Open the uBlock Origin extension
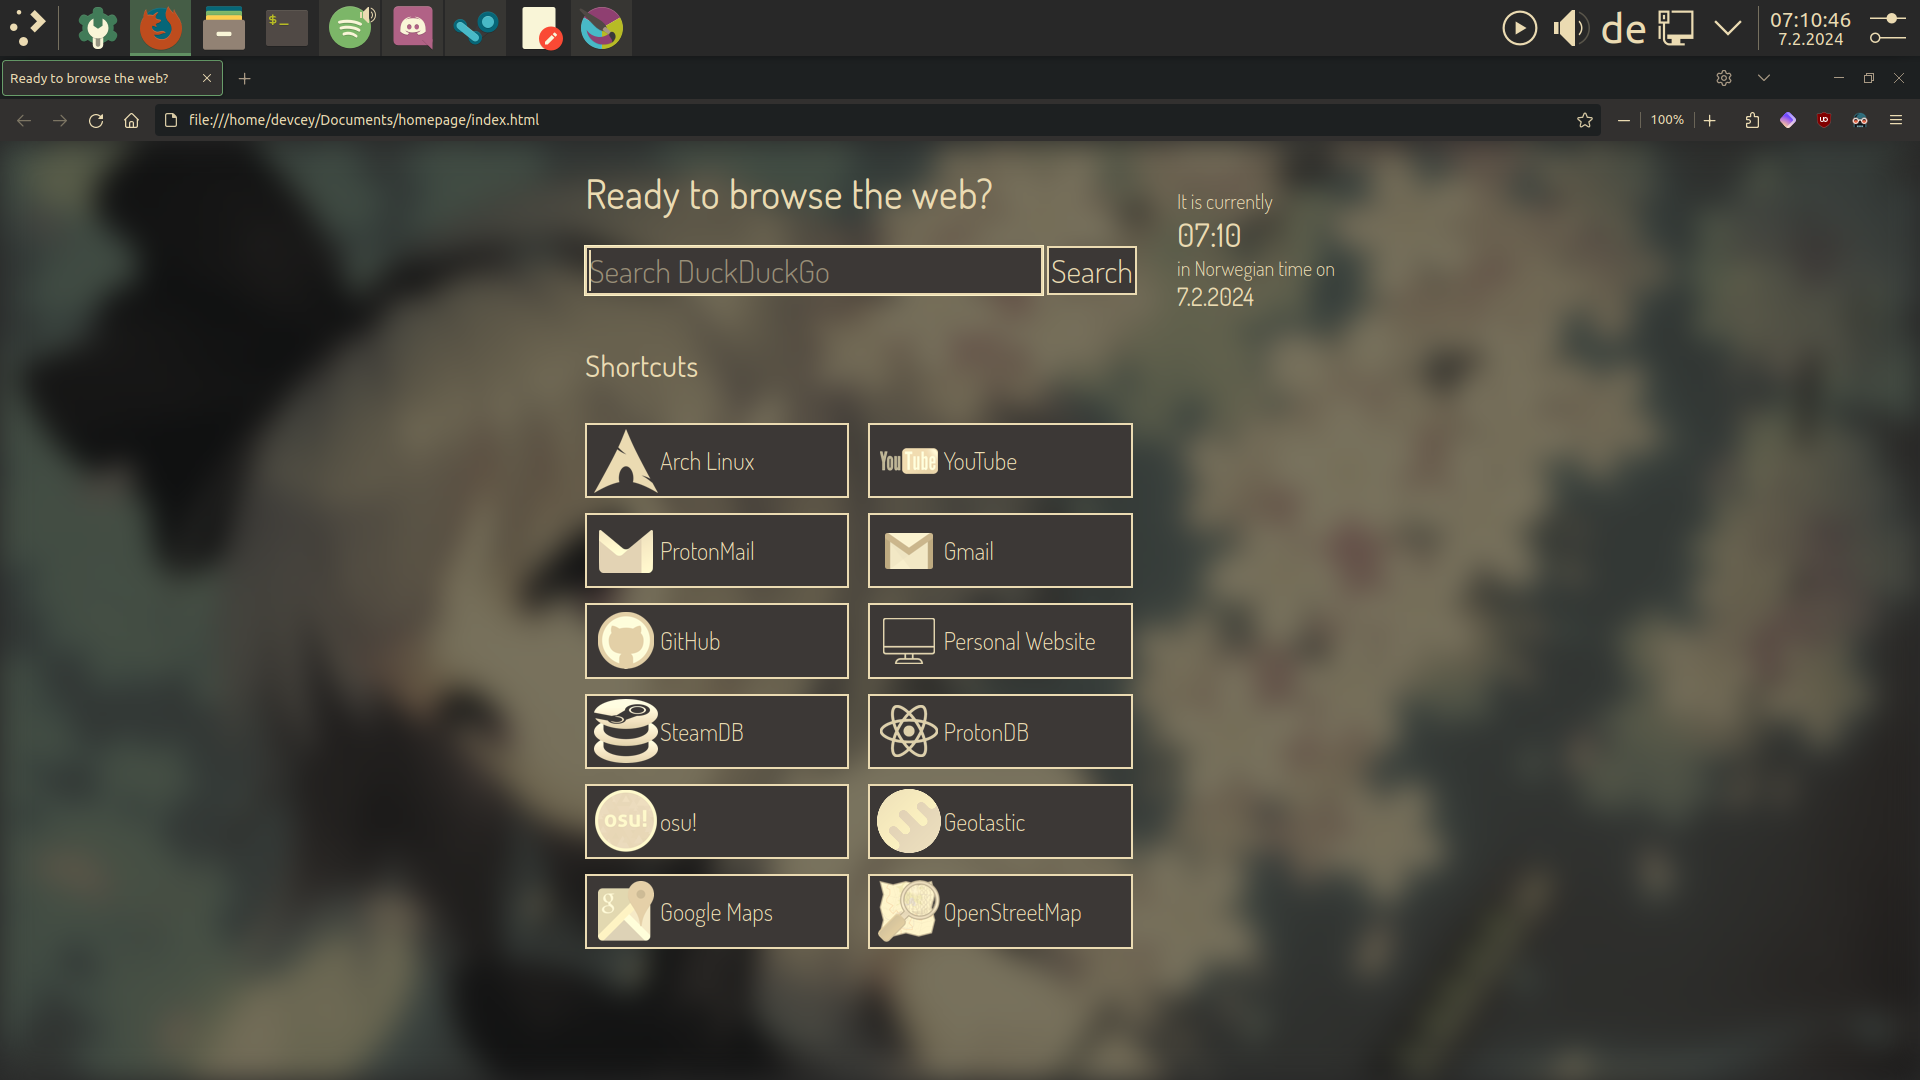 1824,120
